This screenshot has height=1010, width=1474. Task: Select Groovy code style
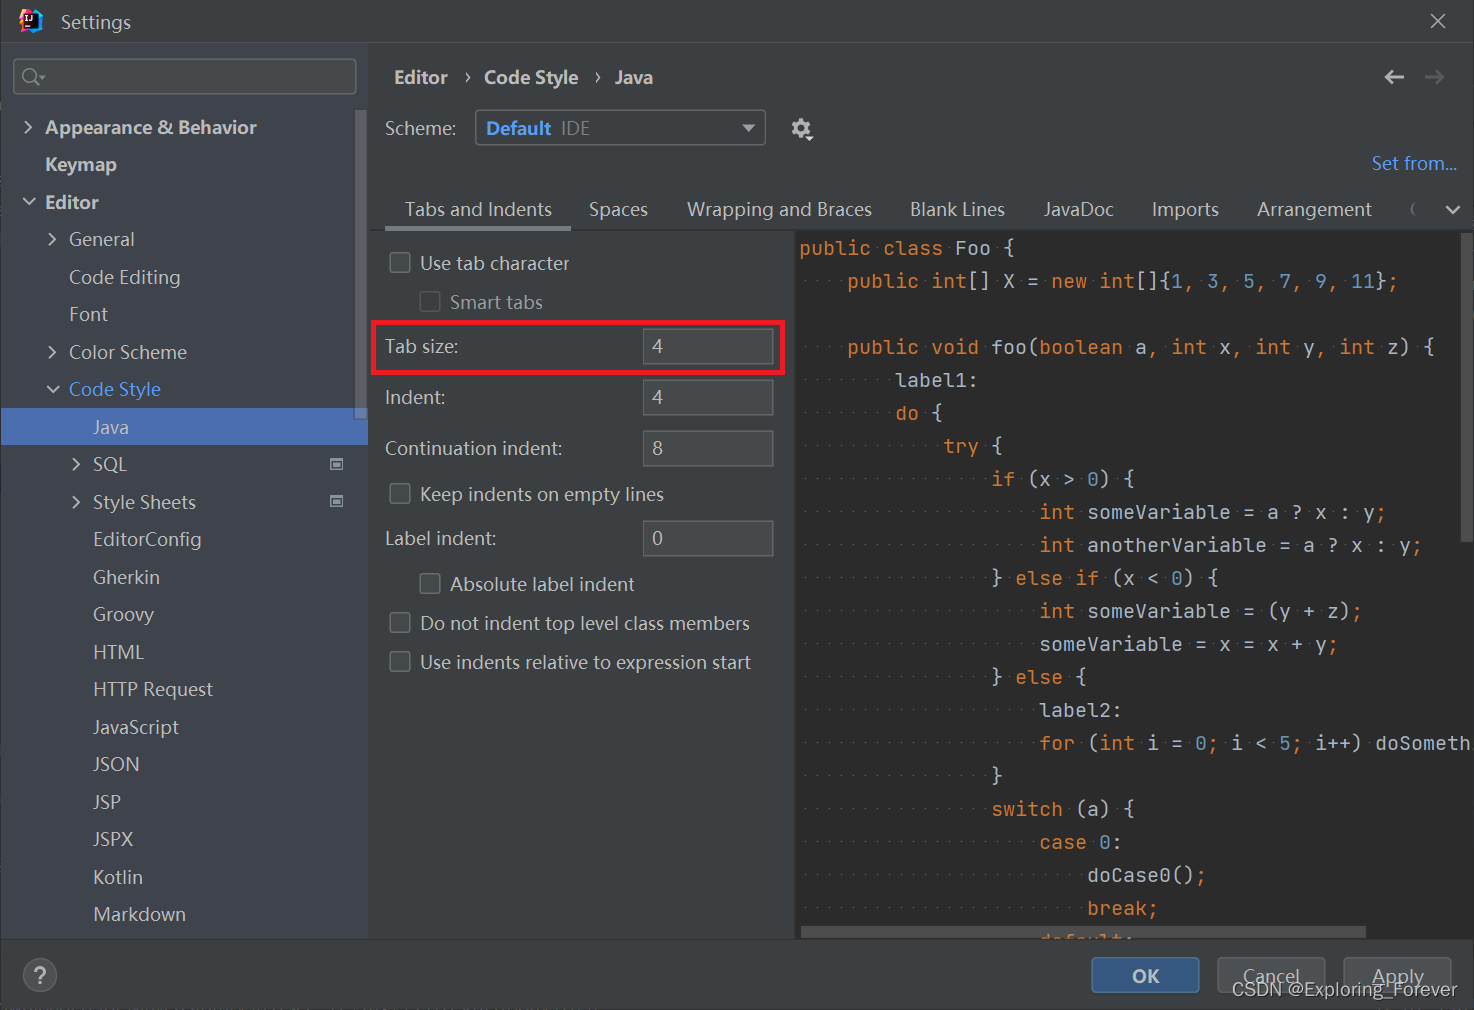(123, 614)
